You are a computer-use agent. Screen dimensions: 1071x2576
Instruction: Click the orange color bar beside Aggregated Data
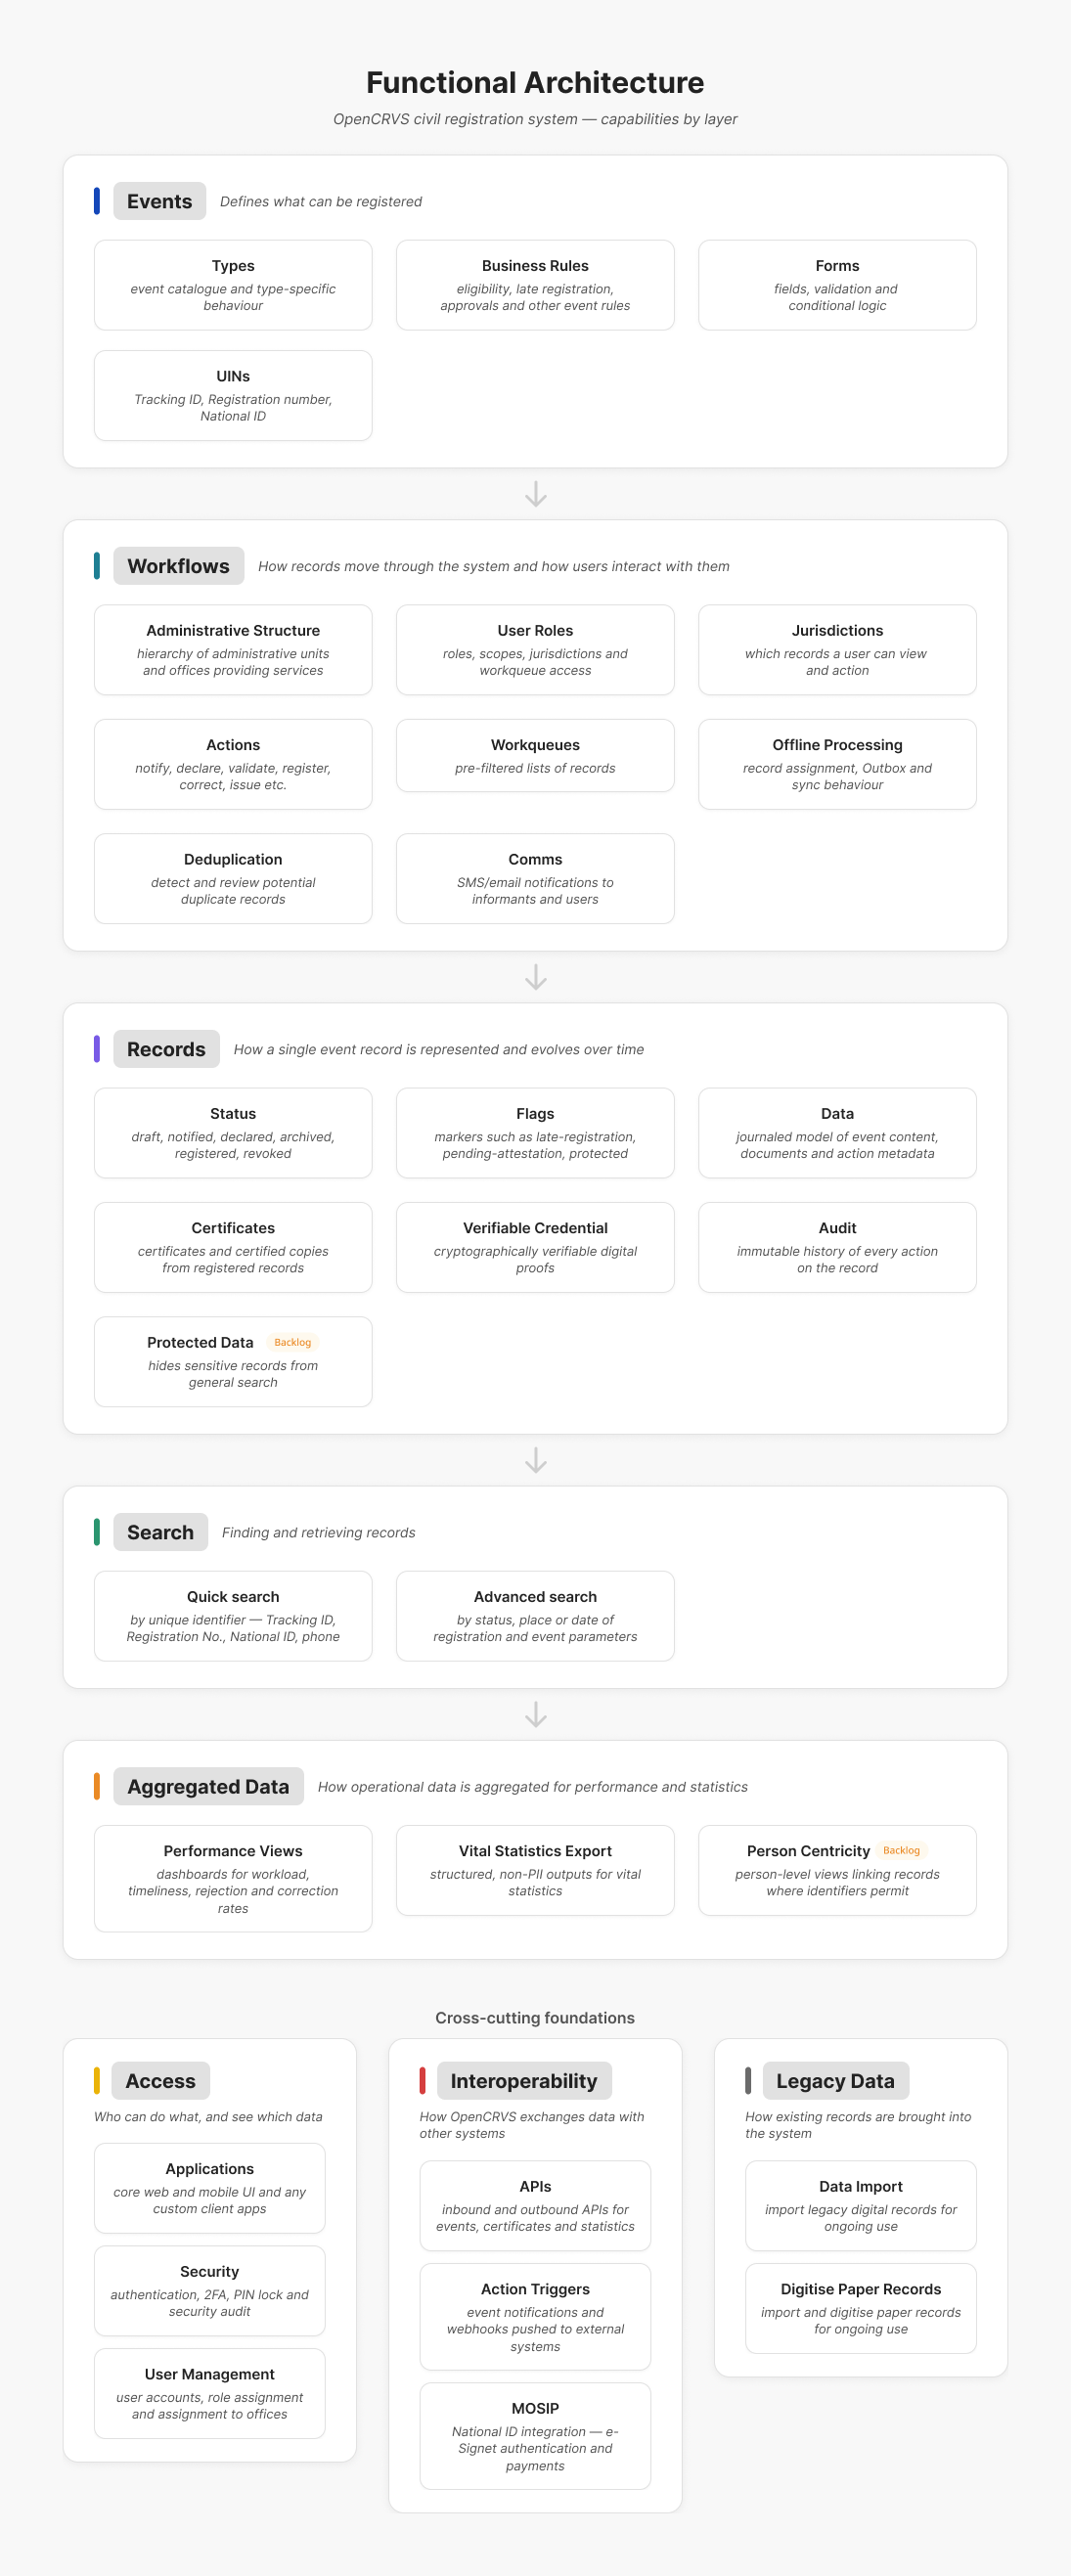pos(97,1786)
